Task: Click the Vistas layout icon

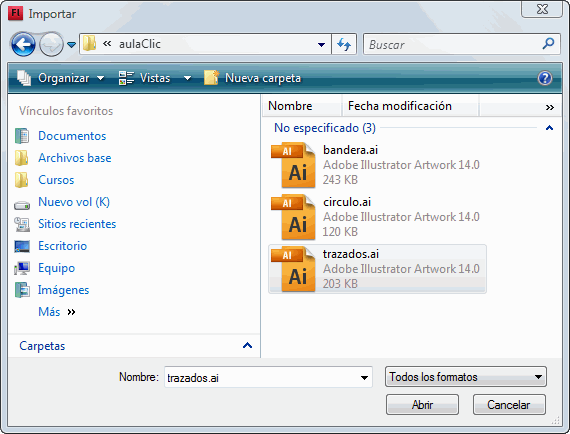Action: pyautogui.click(x=127, y=78)
